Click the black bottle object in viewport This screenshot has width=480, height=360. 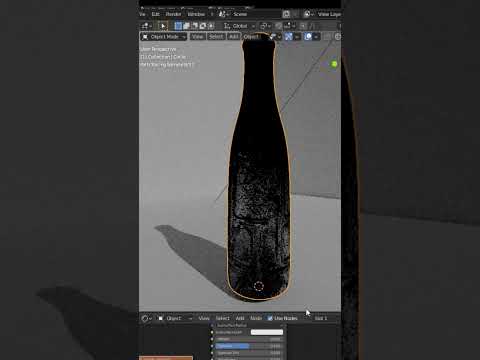[259, 167]
